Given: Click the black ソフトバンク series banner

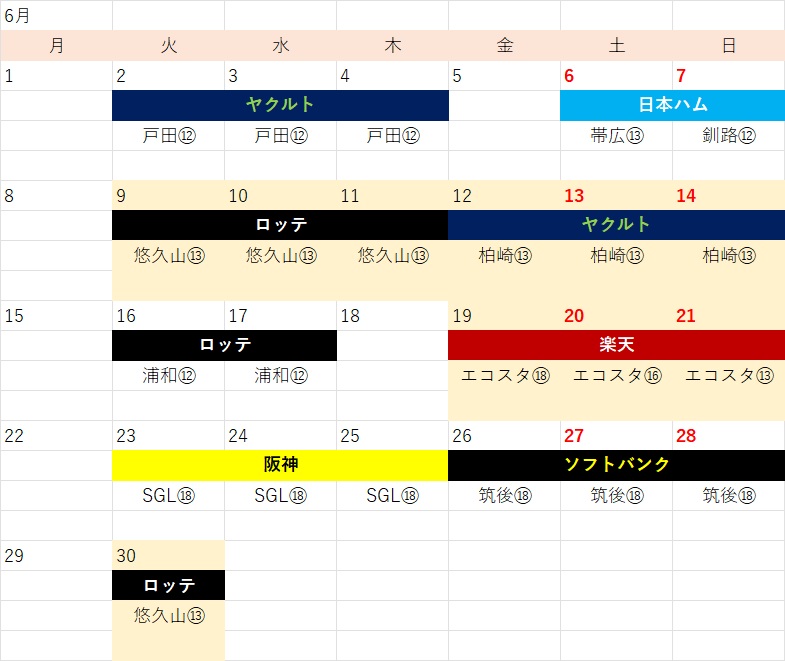Looking at the screenshot, I should [616, 465].
